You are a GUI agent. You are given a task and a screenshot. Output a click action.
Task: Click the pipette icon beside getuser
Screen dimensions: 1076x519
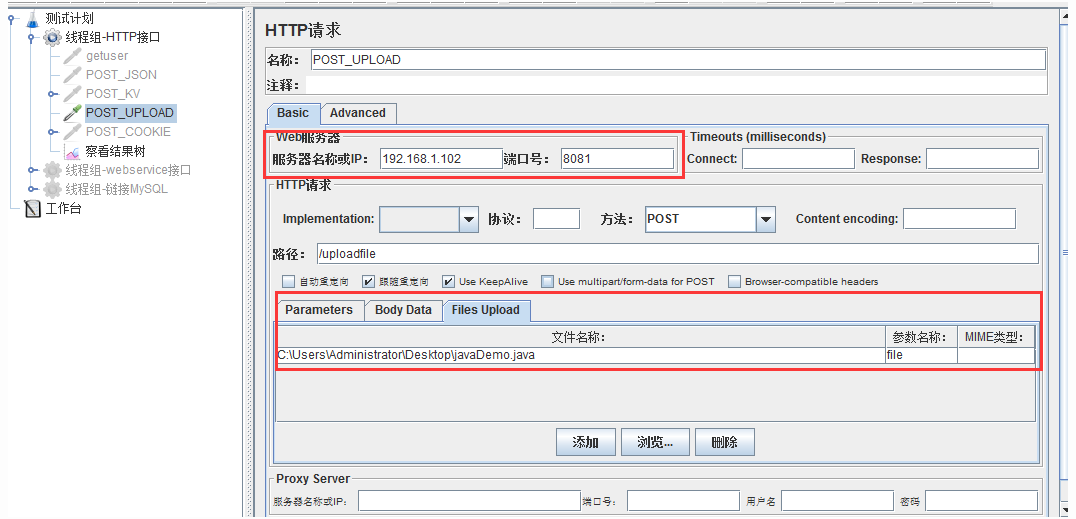coord(72,56)
